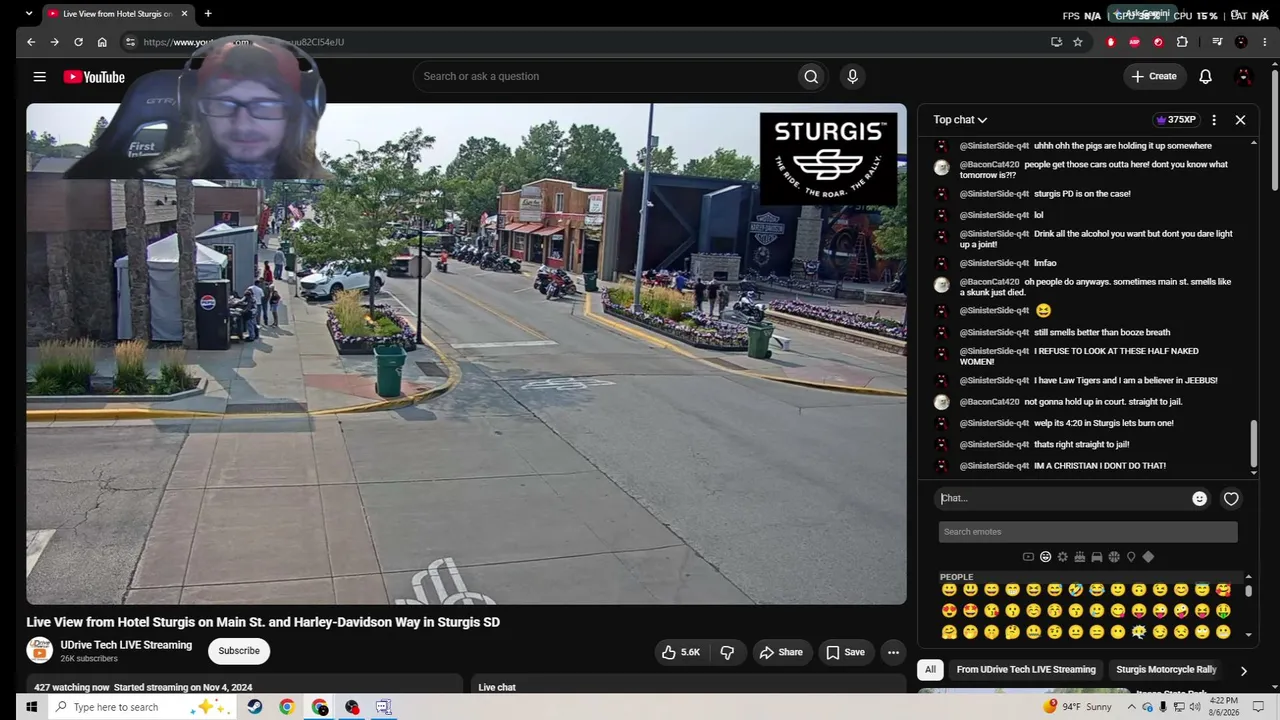Click the Share button

pyautogui.click(x=781, y=653)
